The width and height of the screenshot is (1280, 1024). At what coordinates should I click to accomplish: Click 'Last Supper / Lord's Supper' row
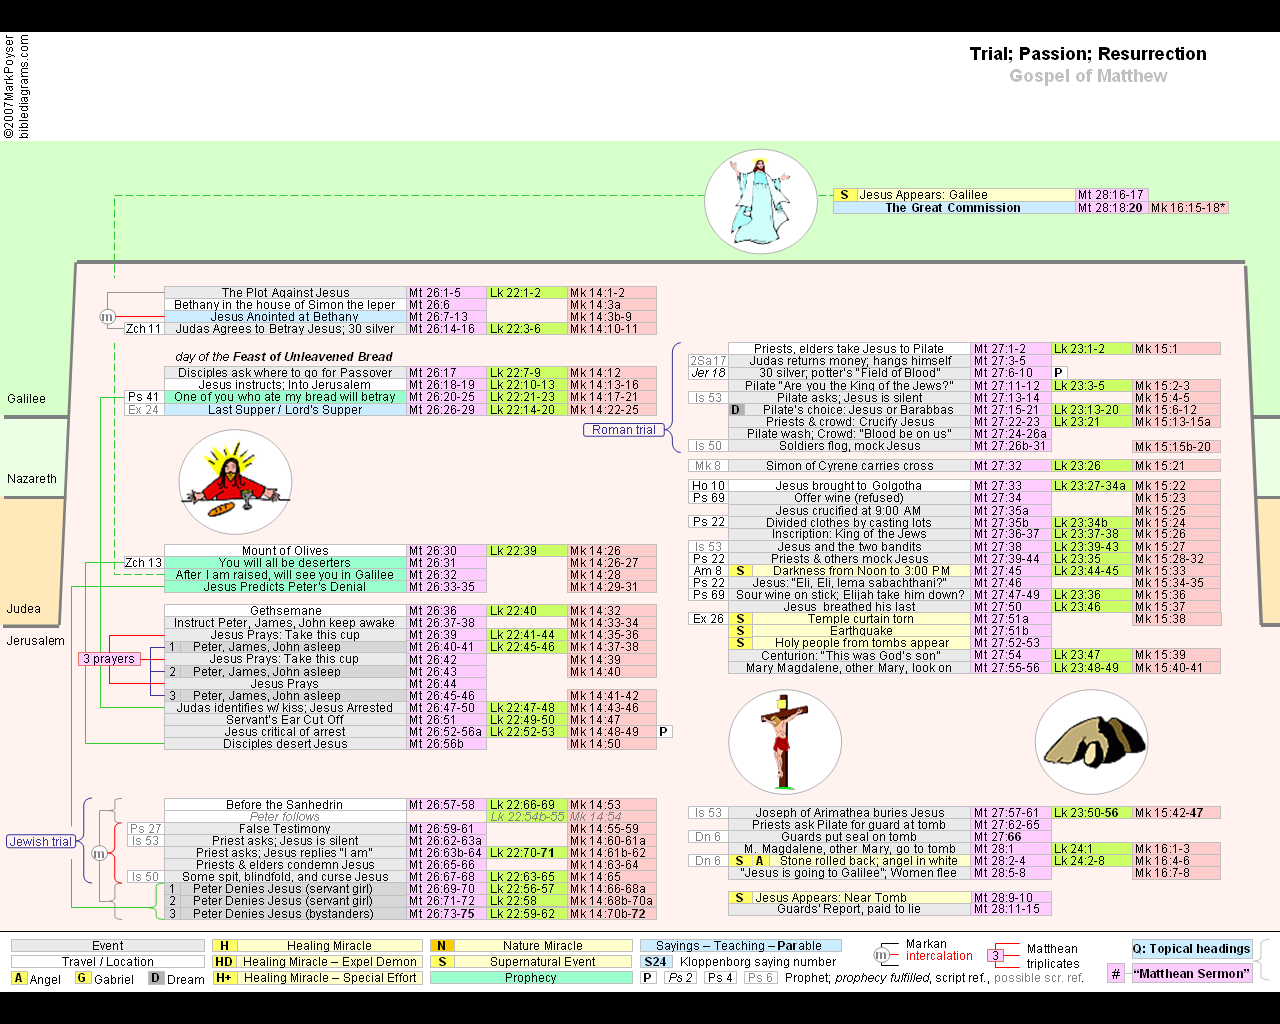click(x=286, y=409)
